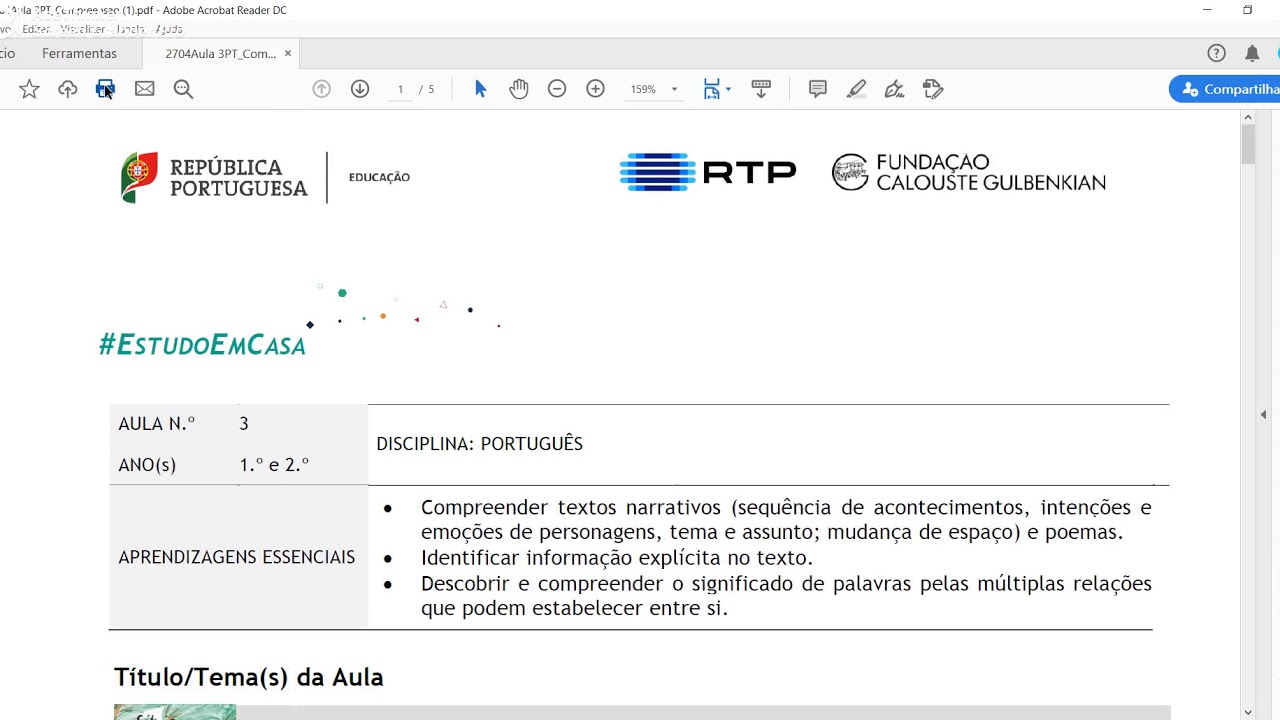The height and width of the screenshot is (720, 1280).
Task: Go to previous page arrow
Action: 321,89
